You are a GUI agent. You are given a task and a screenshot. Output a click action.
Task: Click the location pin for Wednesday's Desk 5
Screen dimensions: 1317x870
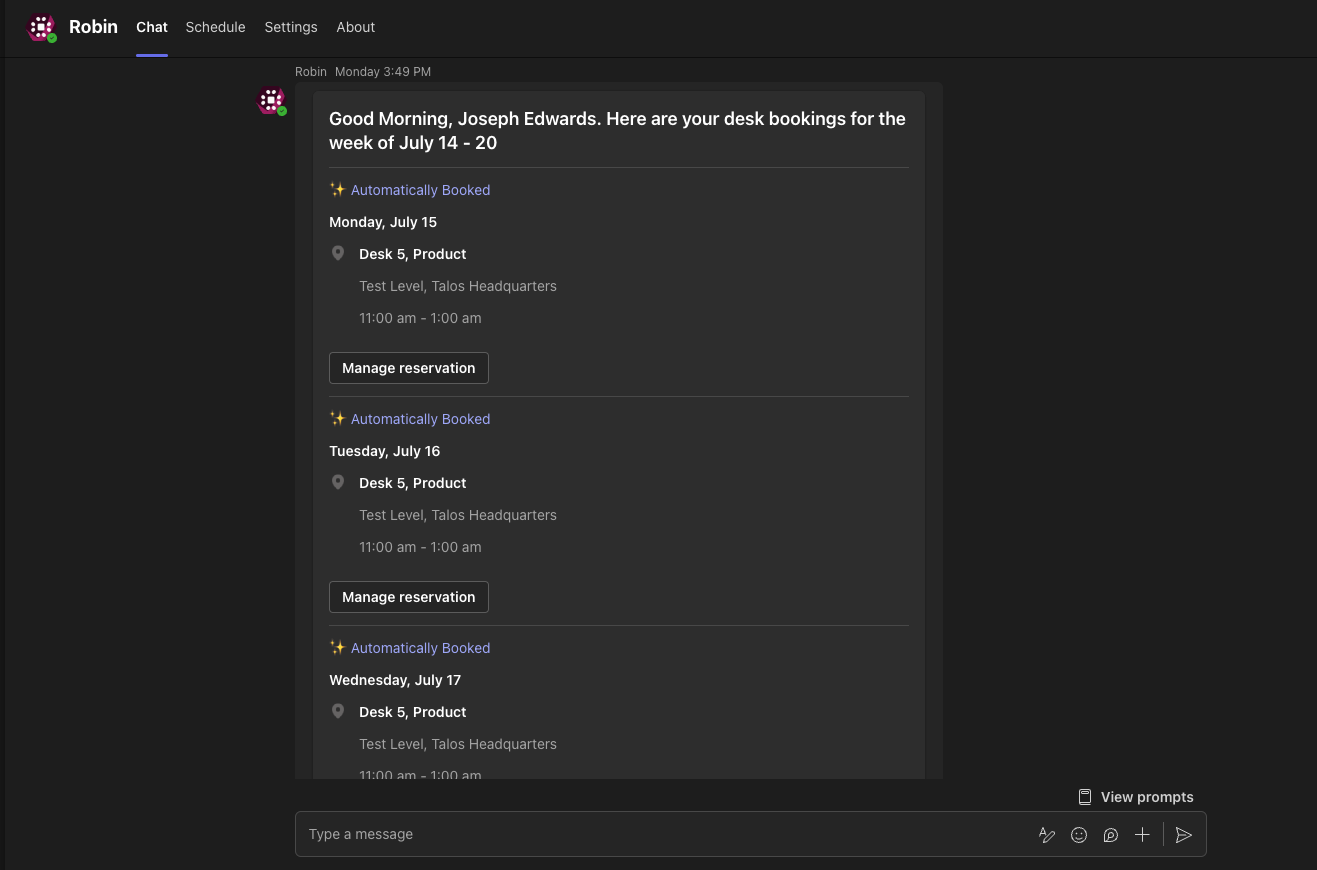pos(338,712)
